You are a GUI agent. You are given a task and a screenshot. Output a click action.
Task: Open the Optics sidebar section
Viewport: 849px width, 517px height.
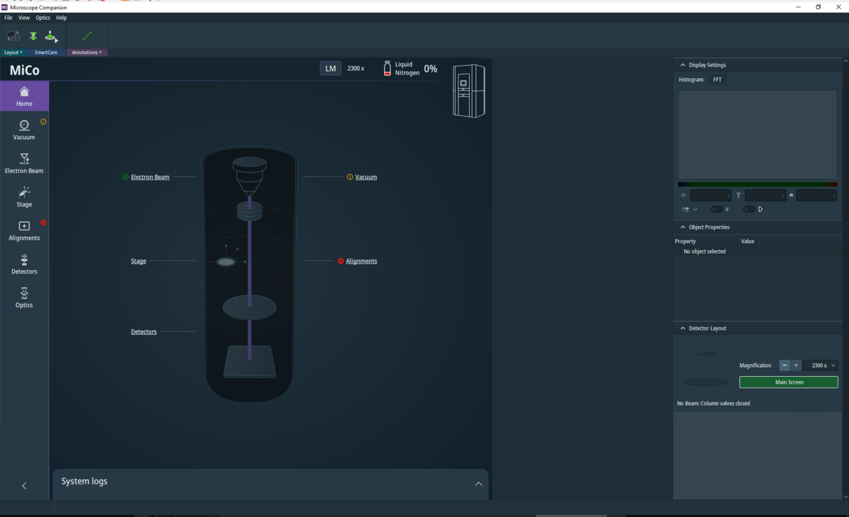[x=24, y=298]
